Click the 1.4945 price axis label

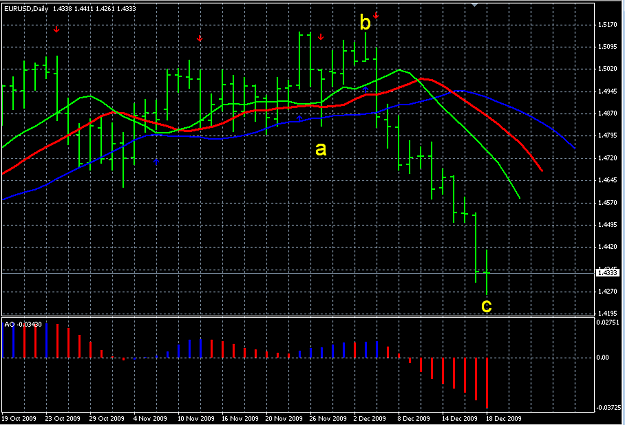[607, 91]
